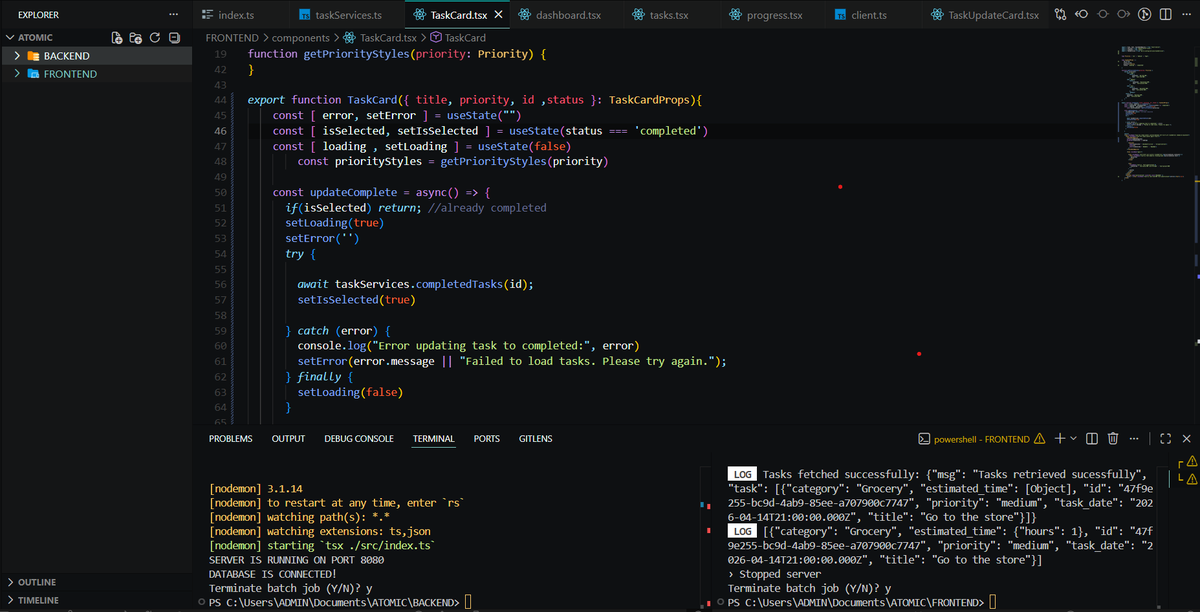Open terminal panel more actions ellipsis
Image resolution: width=1200 pixels, height=612 pixels.
pyautogui.click(x=1134, y=438)
